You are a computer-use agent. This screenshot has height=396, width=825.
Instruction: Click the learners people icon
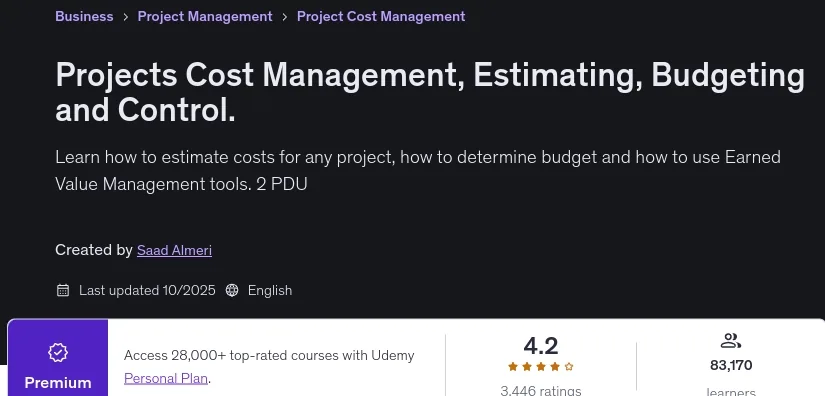(731, 341)
